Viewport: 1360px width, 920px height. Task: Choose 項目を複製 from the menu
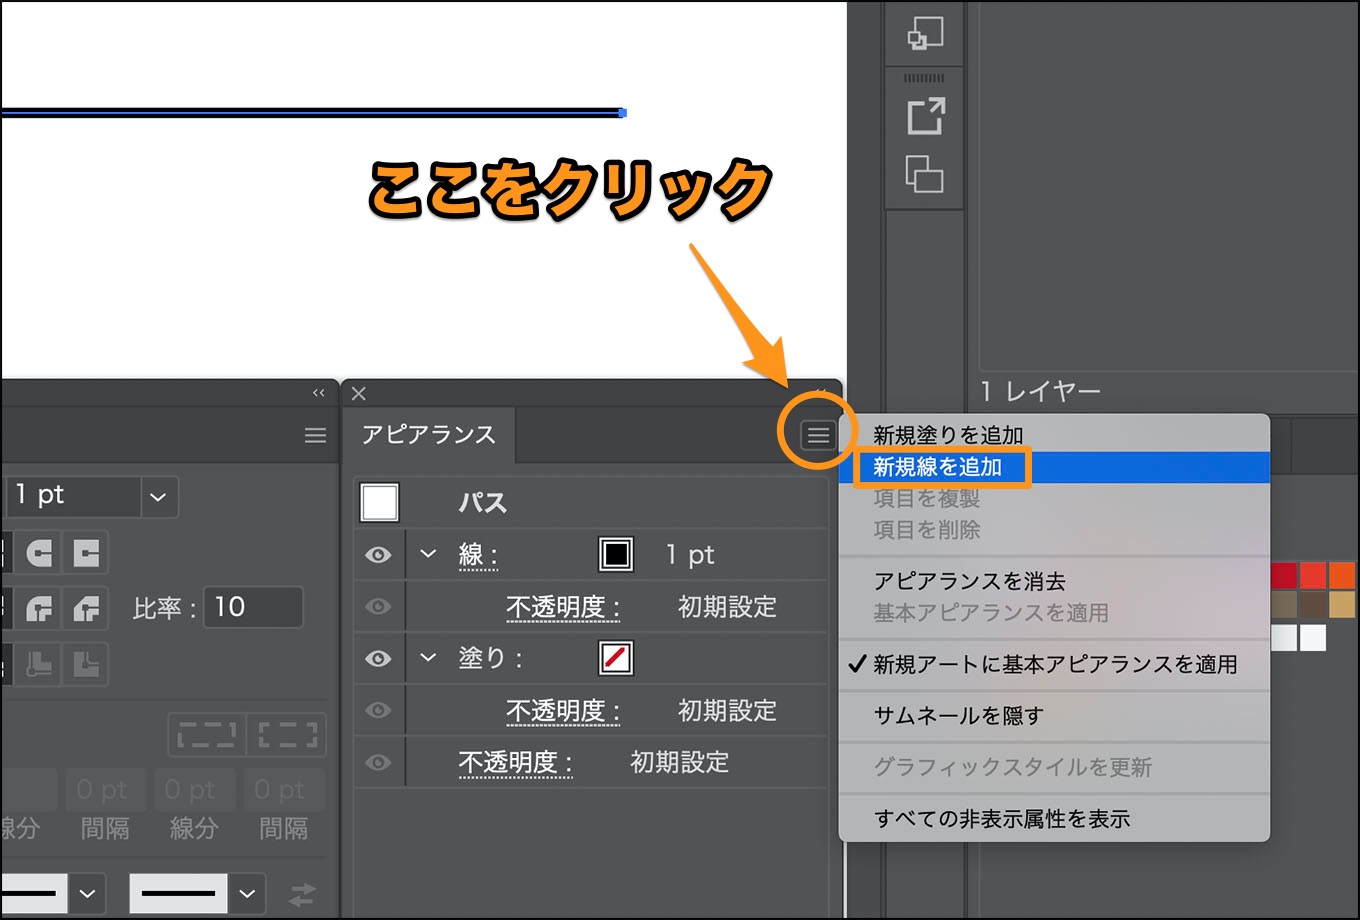(x=1055, y=498)
